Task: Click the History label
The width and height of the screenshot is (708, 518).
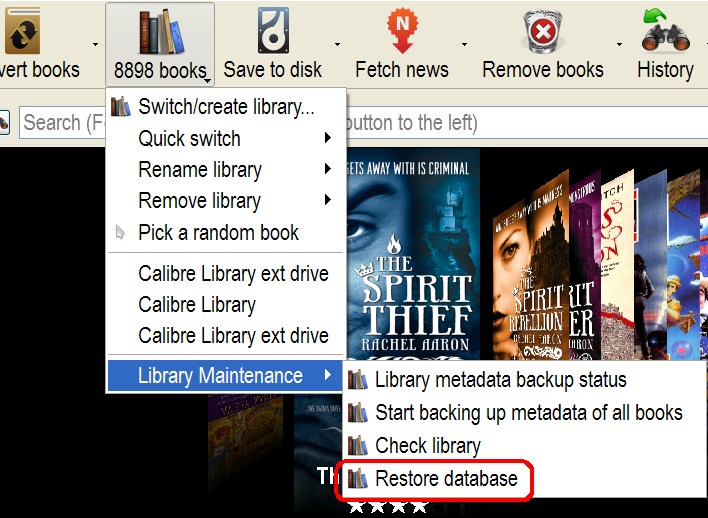Action: click(x=665, y=70)
